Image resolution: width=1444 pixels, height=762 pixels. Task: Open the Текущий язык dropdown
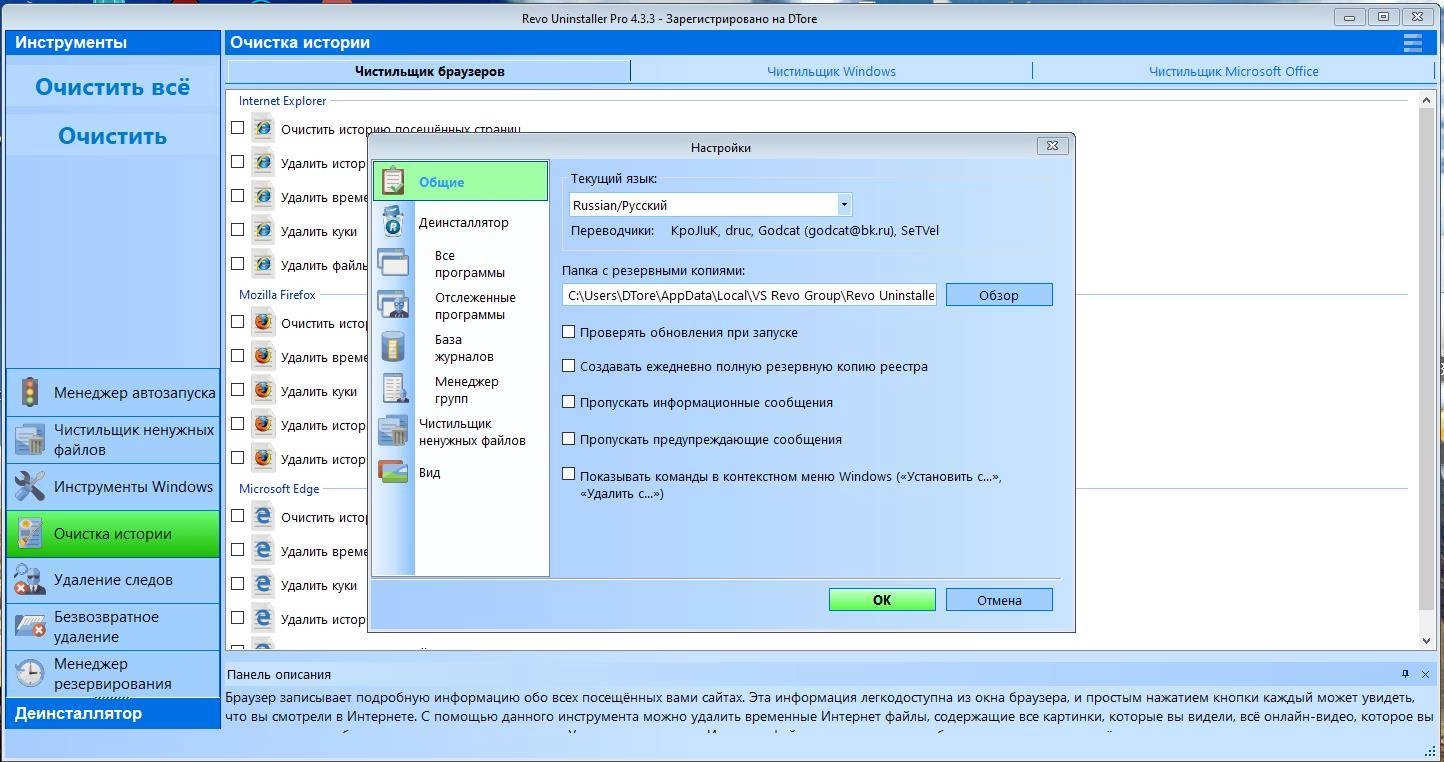click(x=844, y=204)
